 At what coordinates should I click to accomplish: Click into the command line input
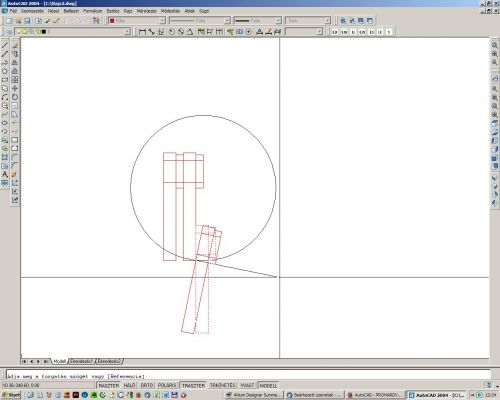click(248, 376)
